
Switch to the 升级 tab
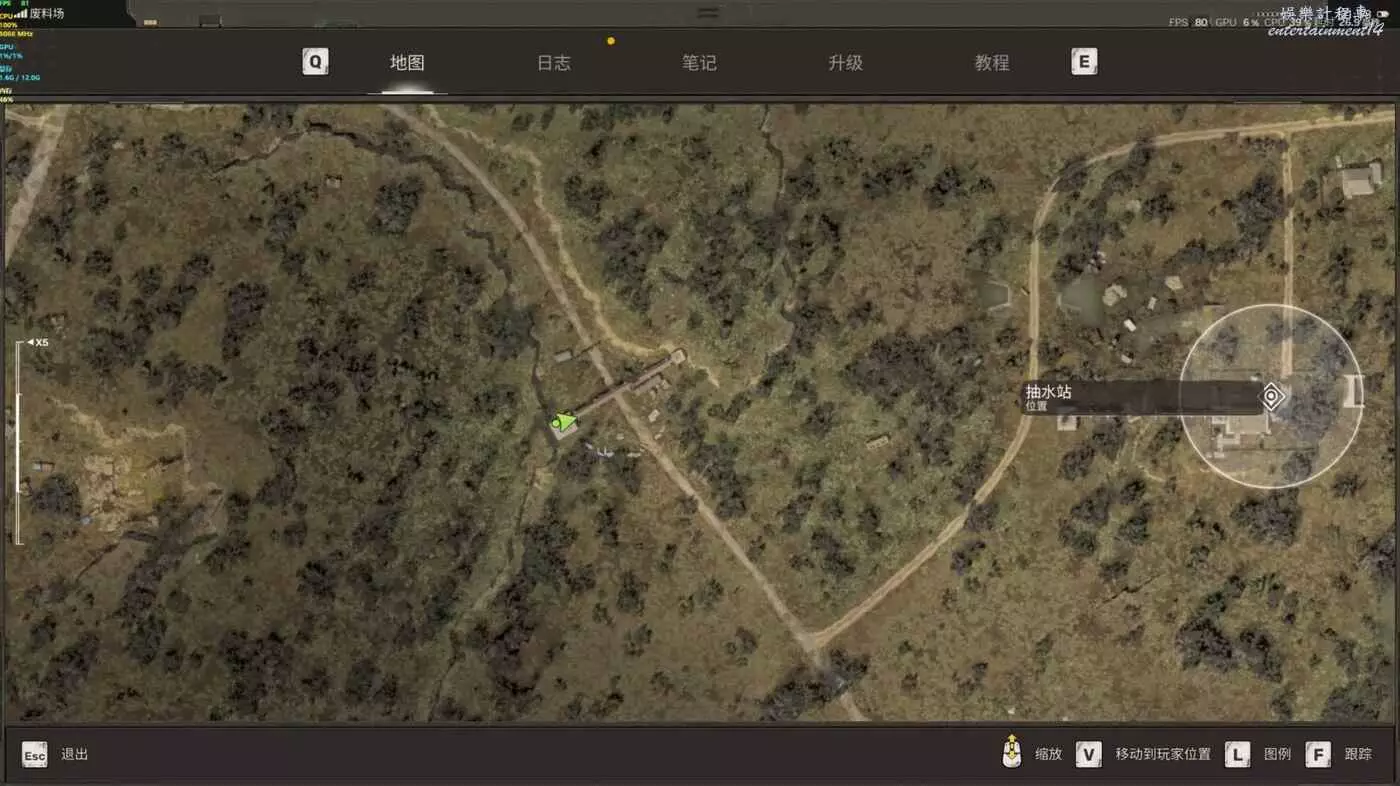click(x=845, y=62)
